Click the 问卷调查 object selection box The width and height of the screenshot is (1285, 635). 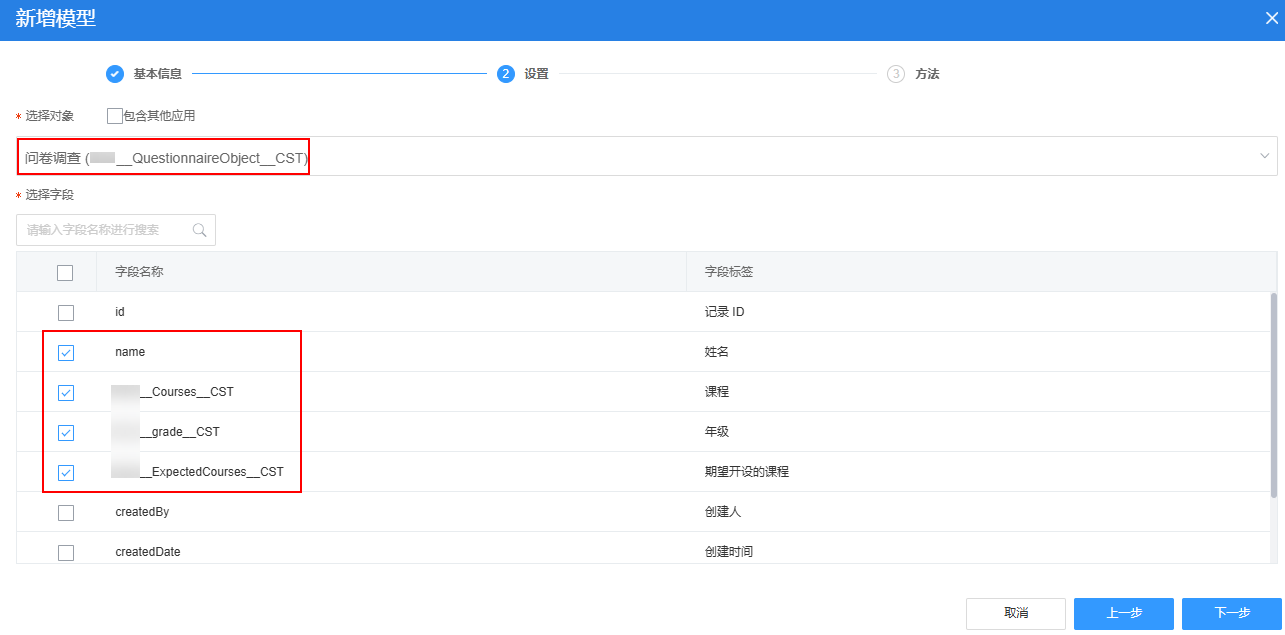point(646,156)
